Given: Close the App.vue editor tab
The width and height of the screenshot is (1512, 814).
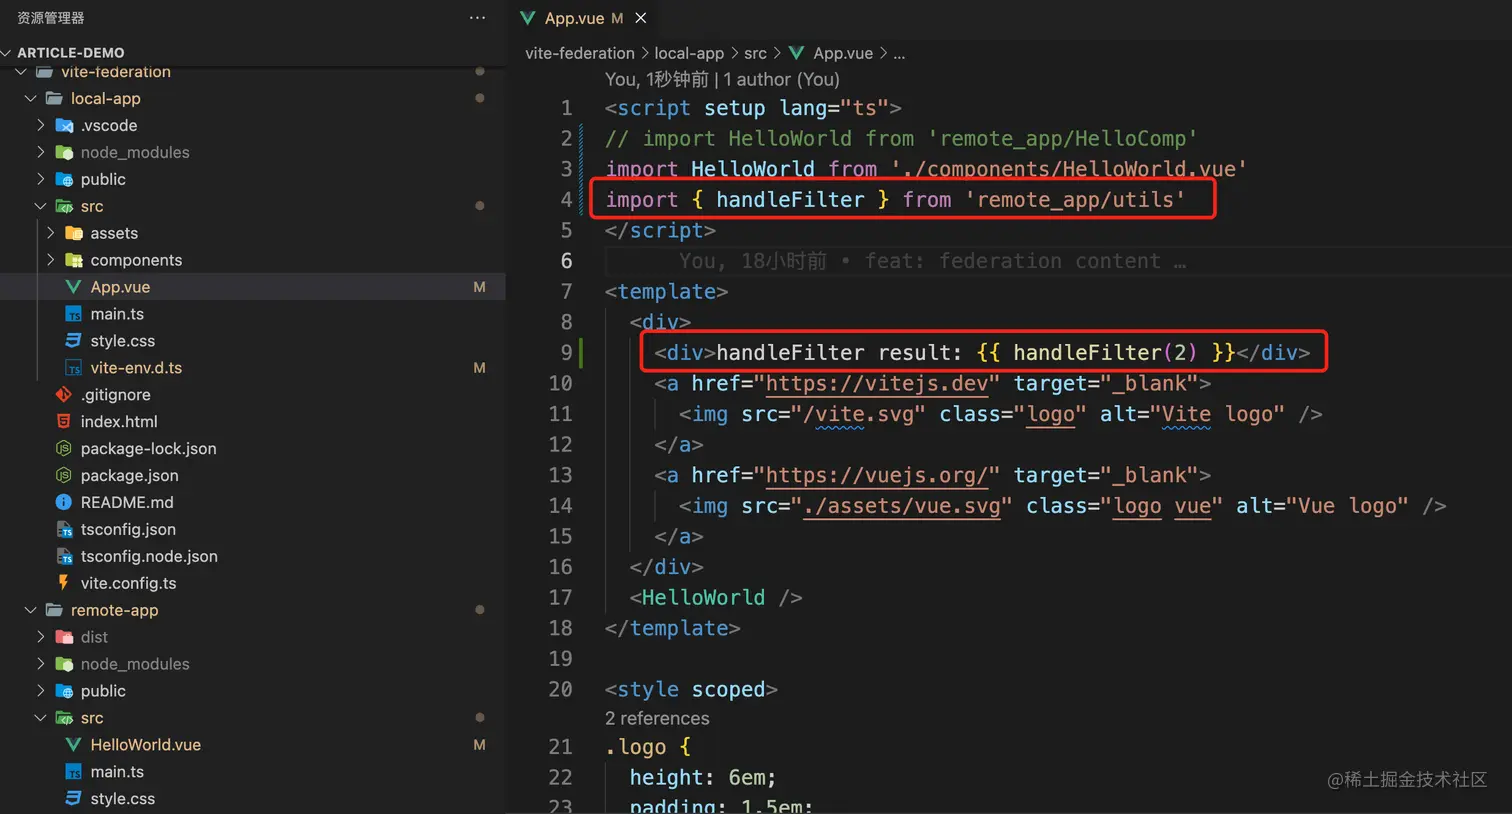Looking at the screenshot, I should pyautogui.click(x=641, y=18).
